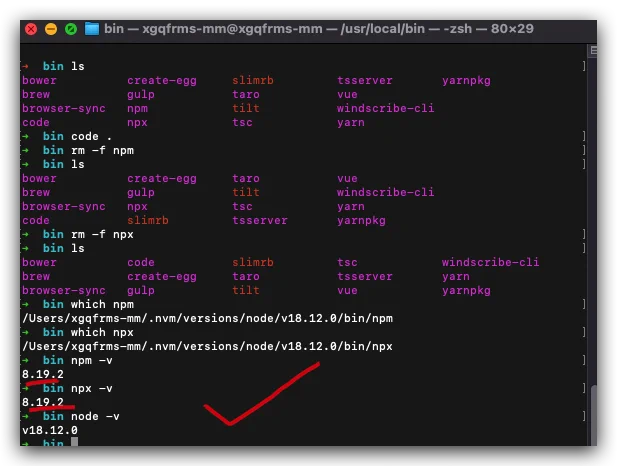Click the 'code .' command line
This screenshot has height=466, width=617.
tap(91, 137)
